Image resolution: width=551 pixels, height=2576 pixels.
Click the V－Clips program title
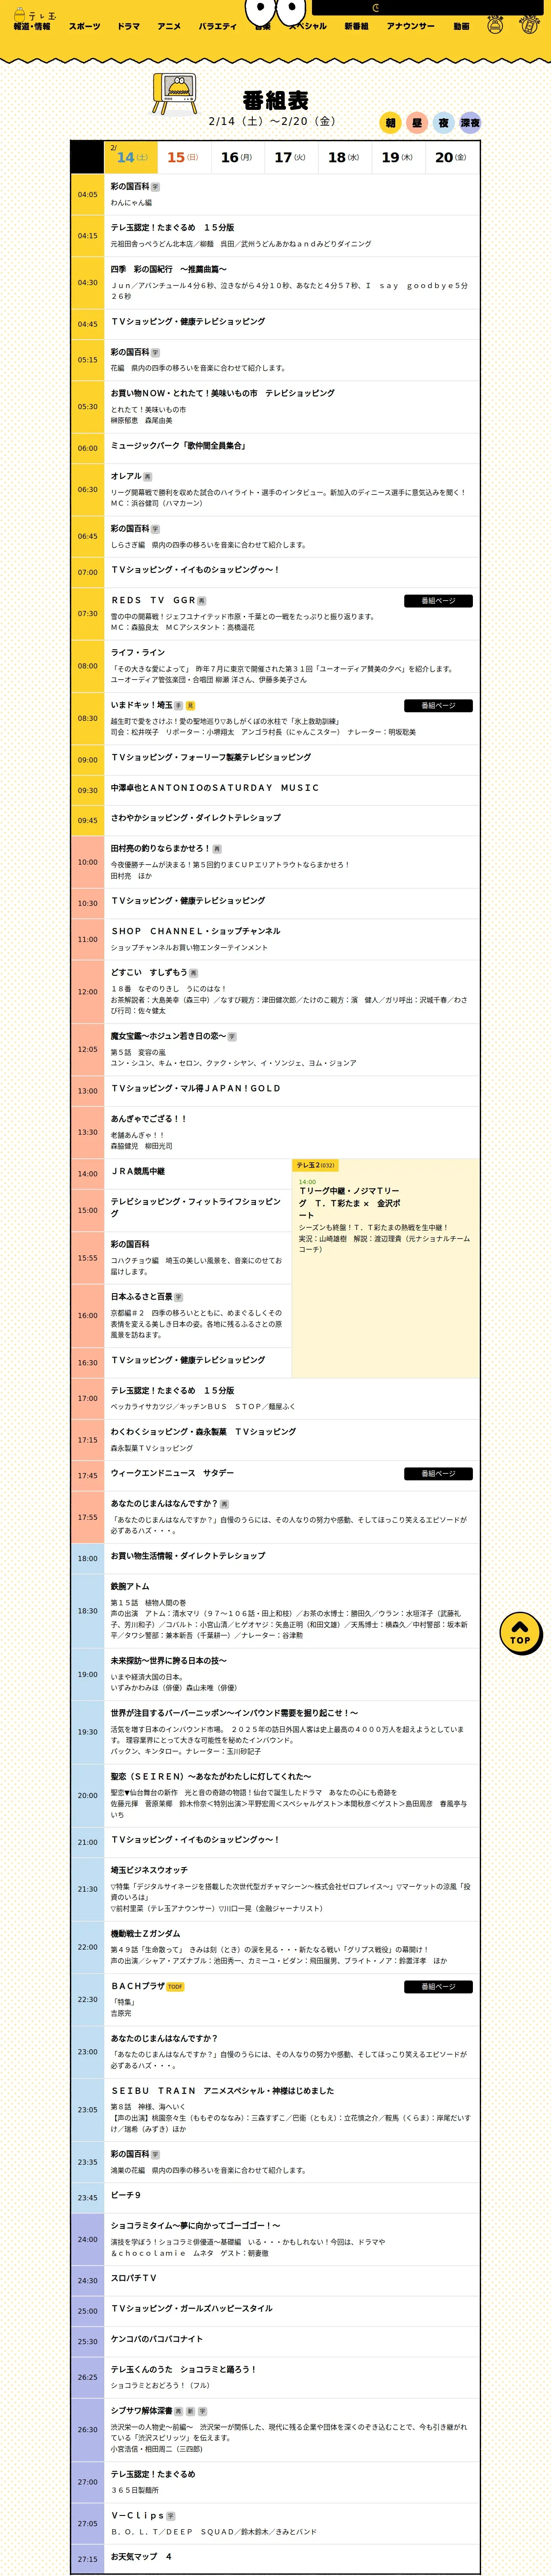(x=137, y=2516)
